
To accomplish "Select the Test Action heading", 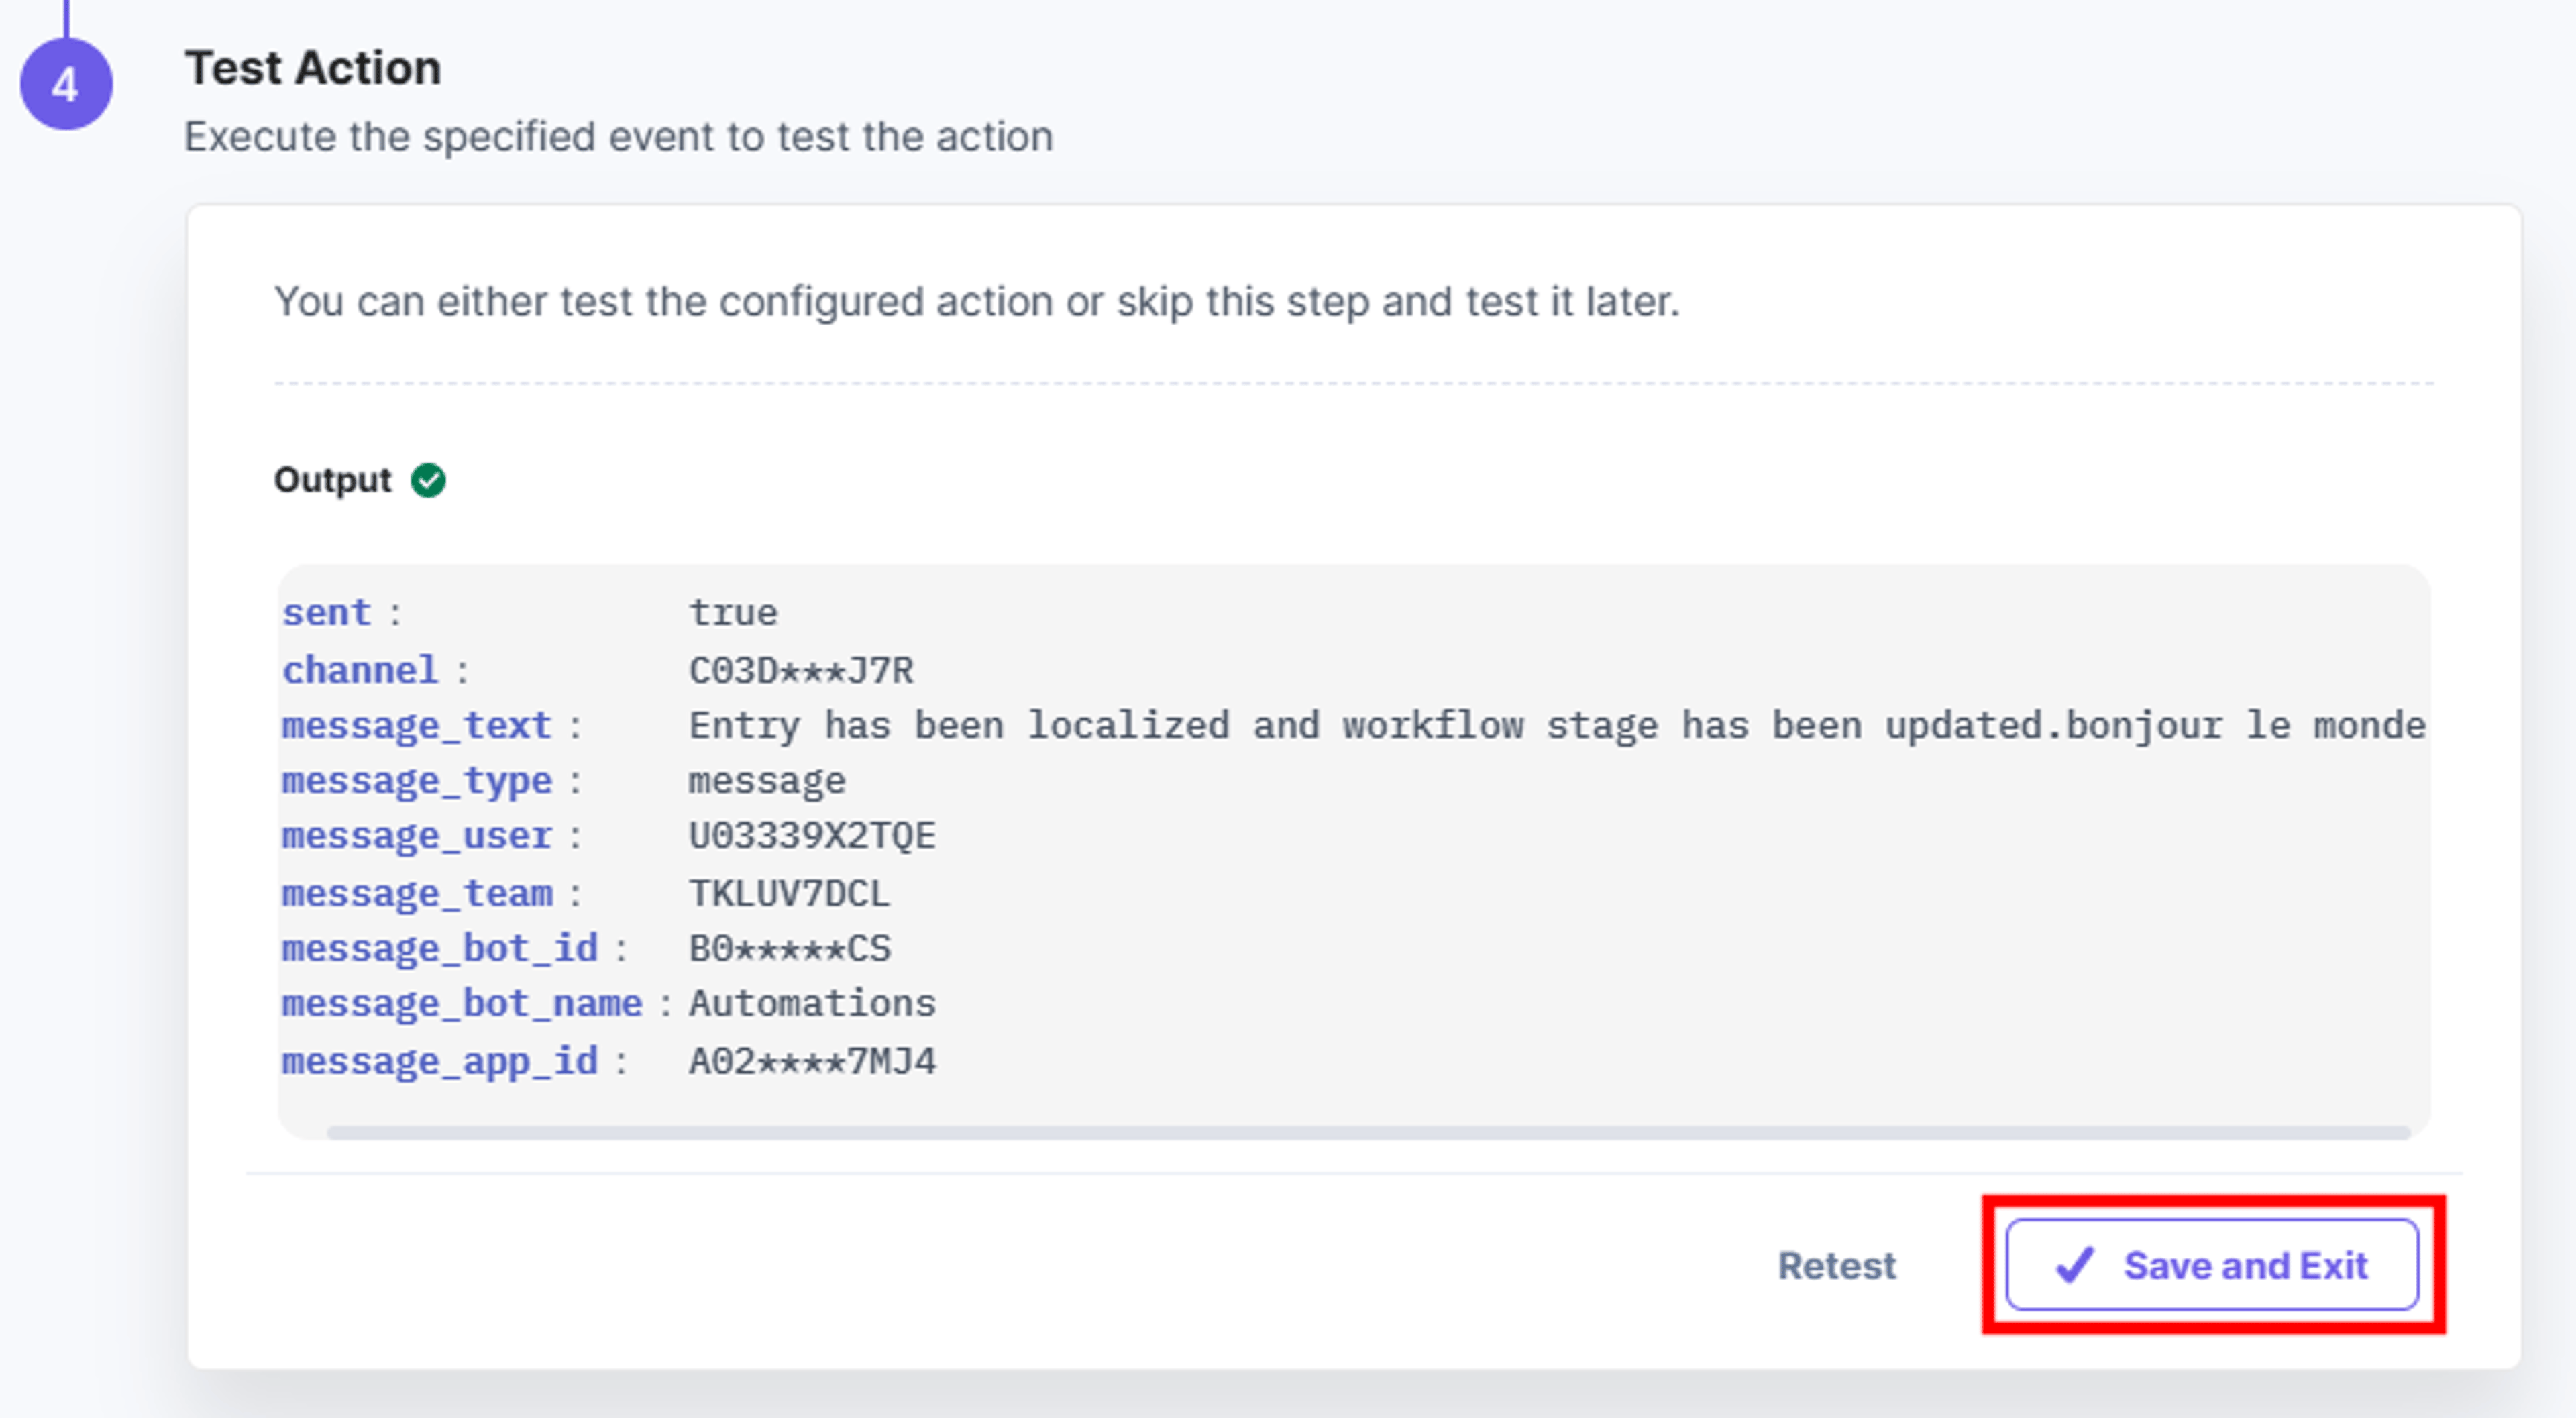I will pyautogui.click(x=313, y=69).
